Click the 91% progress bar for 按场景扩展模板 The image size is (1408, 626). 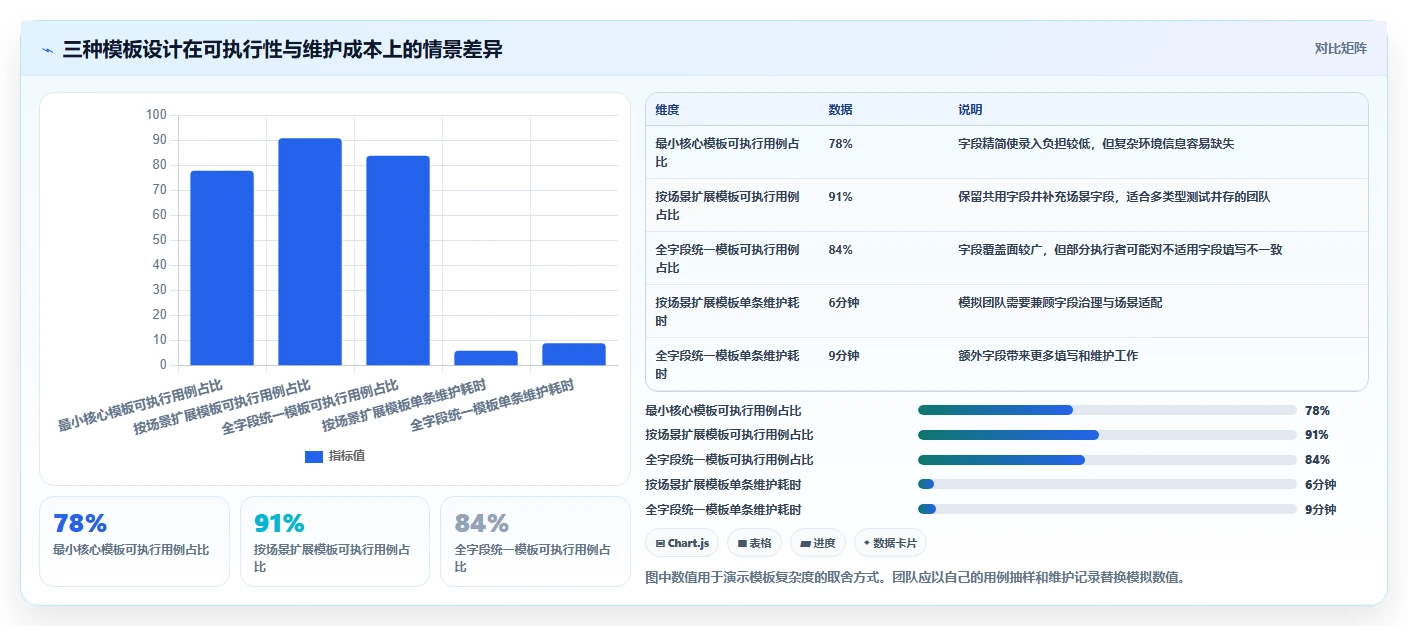pos(1107,435)
